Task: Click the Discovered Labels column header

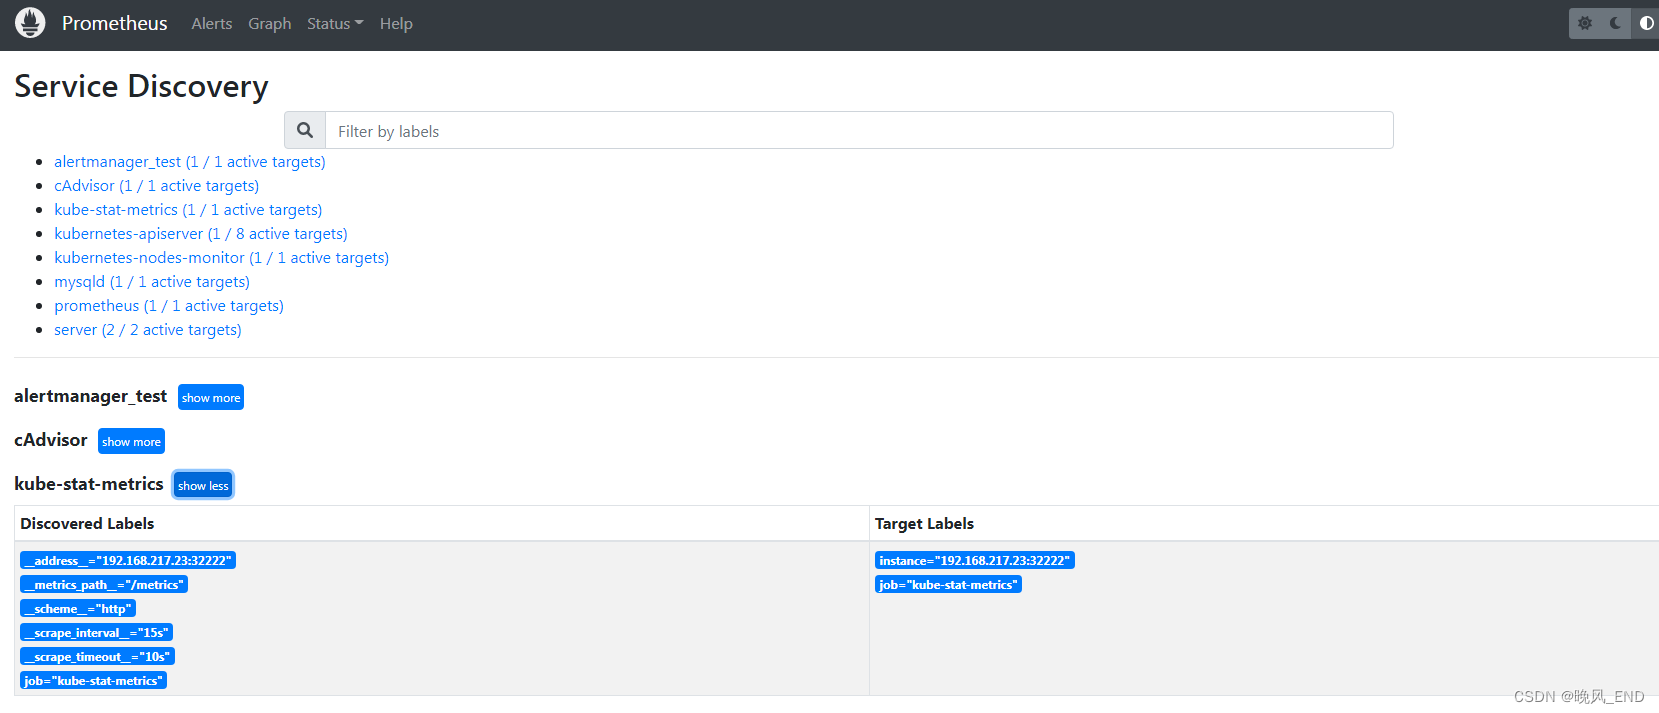Action: click(x=87, y=523)
